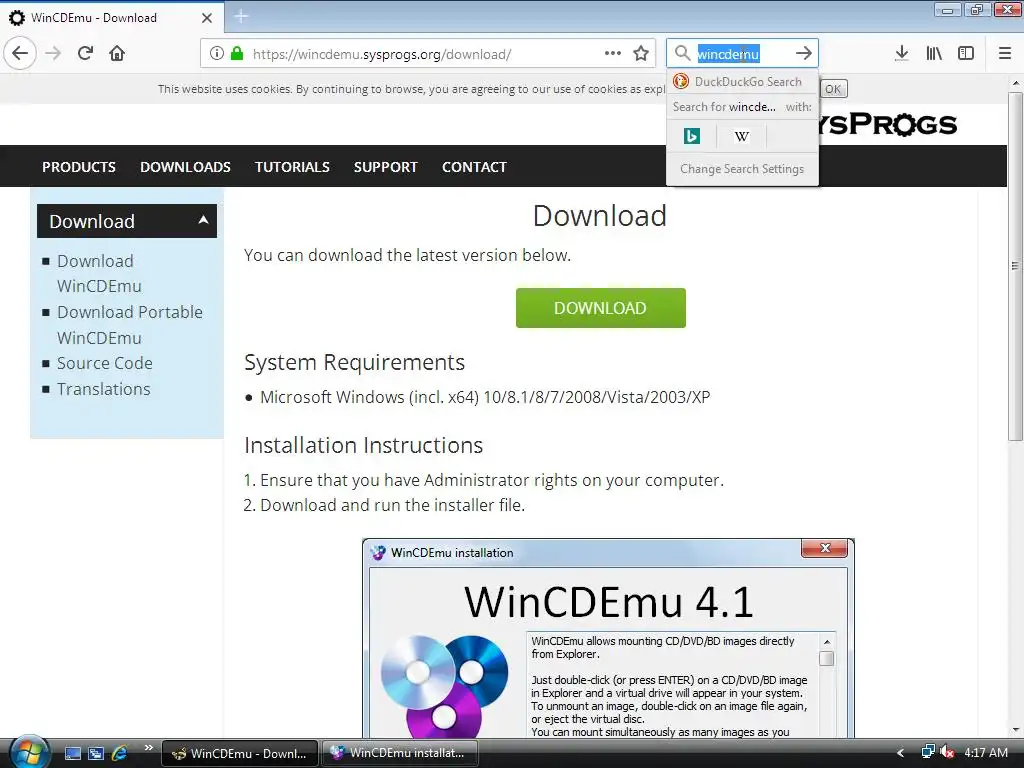
Task: Select DuckDuckGo Search suggestion
Action: pos(743,82)
